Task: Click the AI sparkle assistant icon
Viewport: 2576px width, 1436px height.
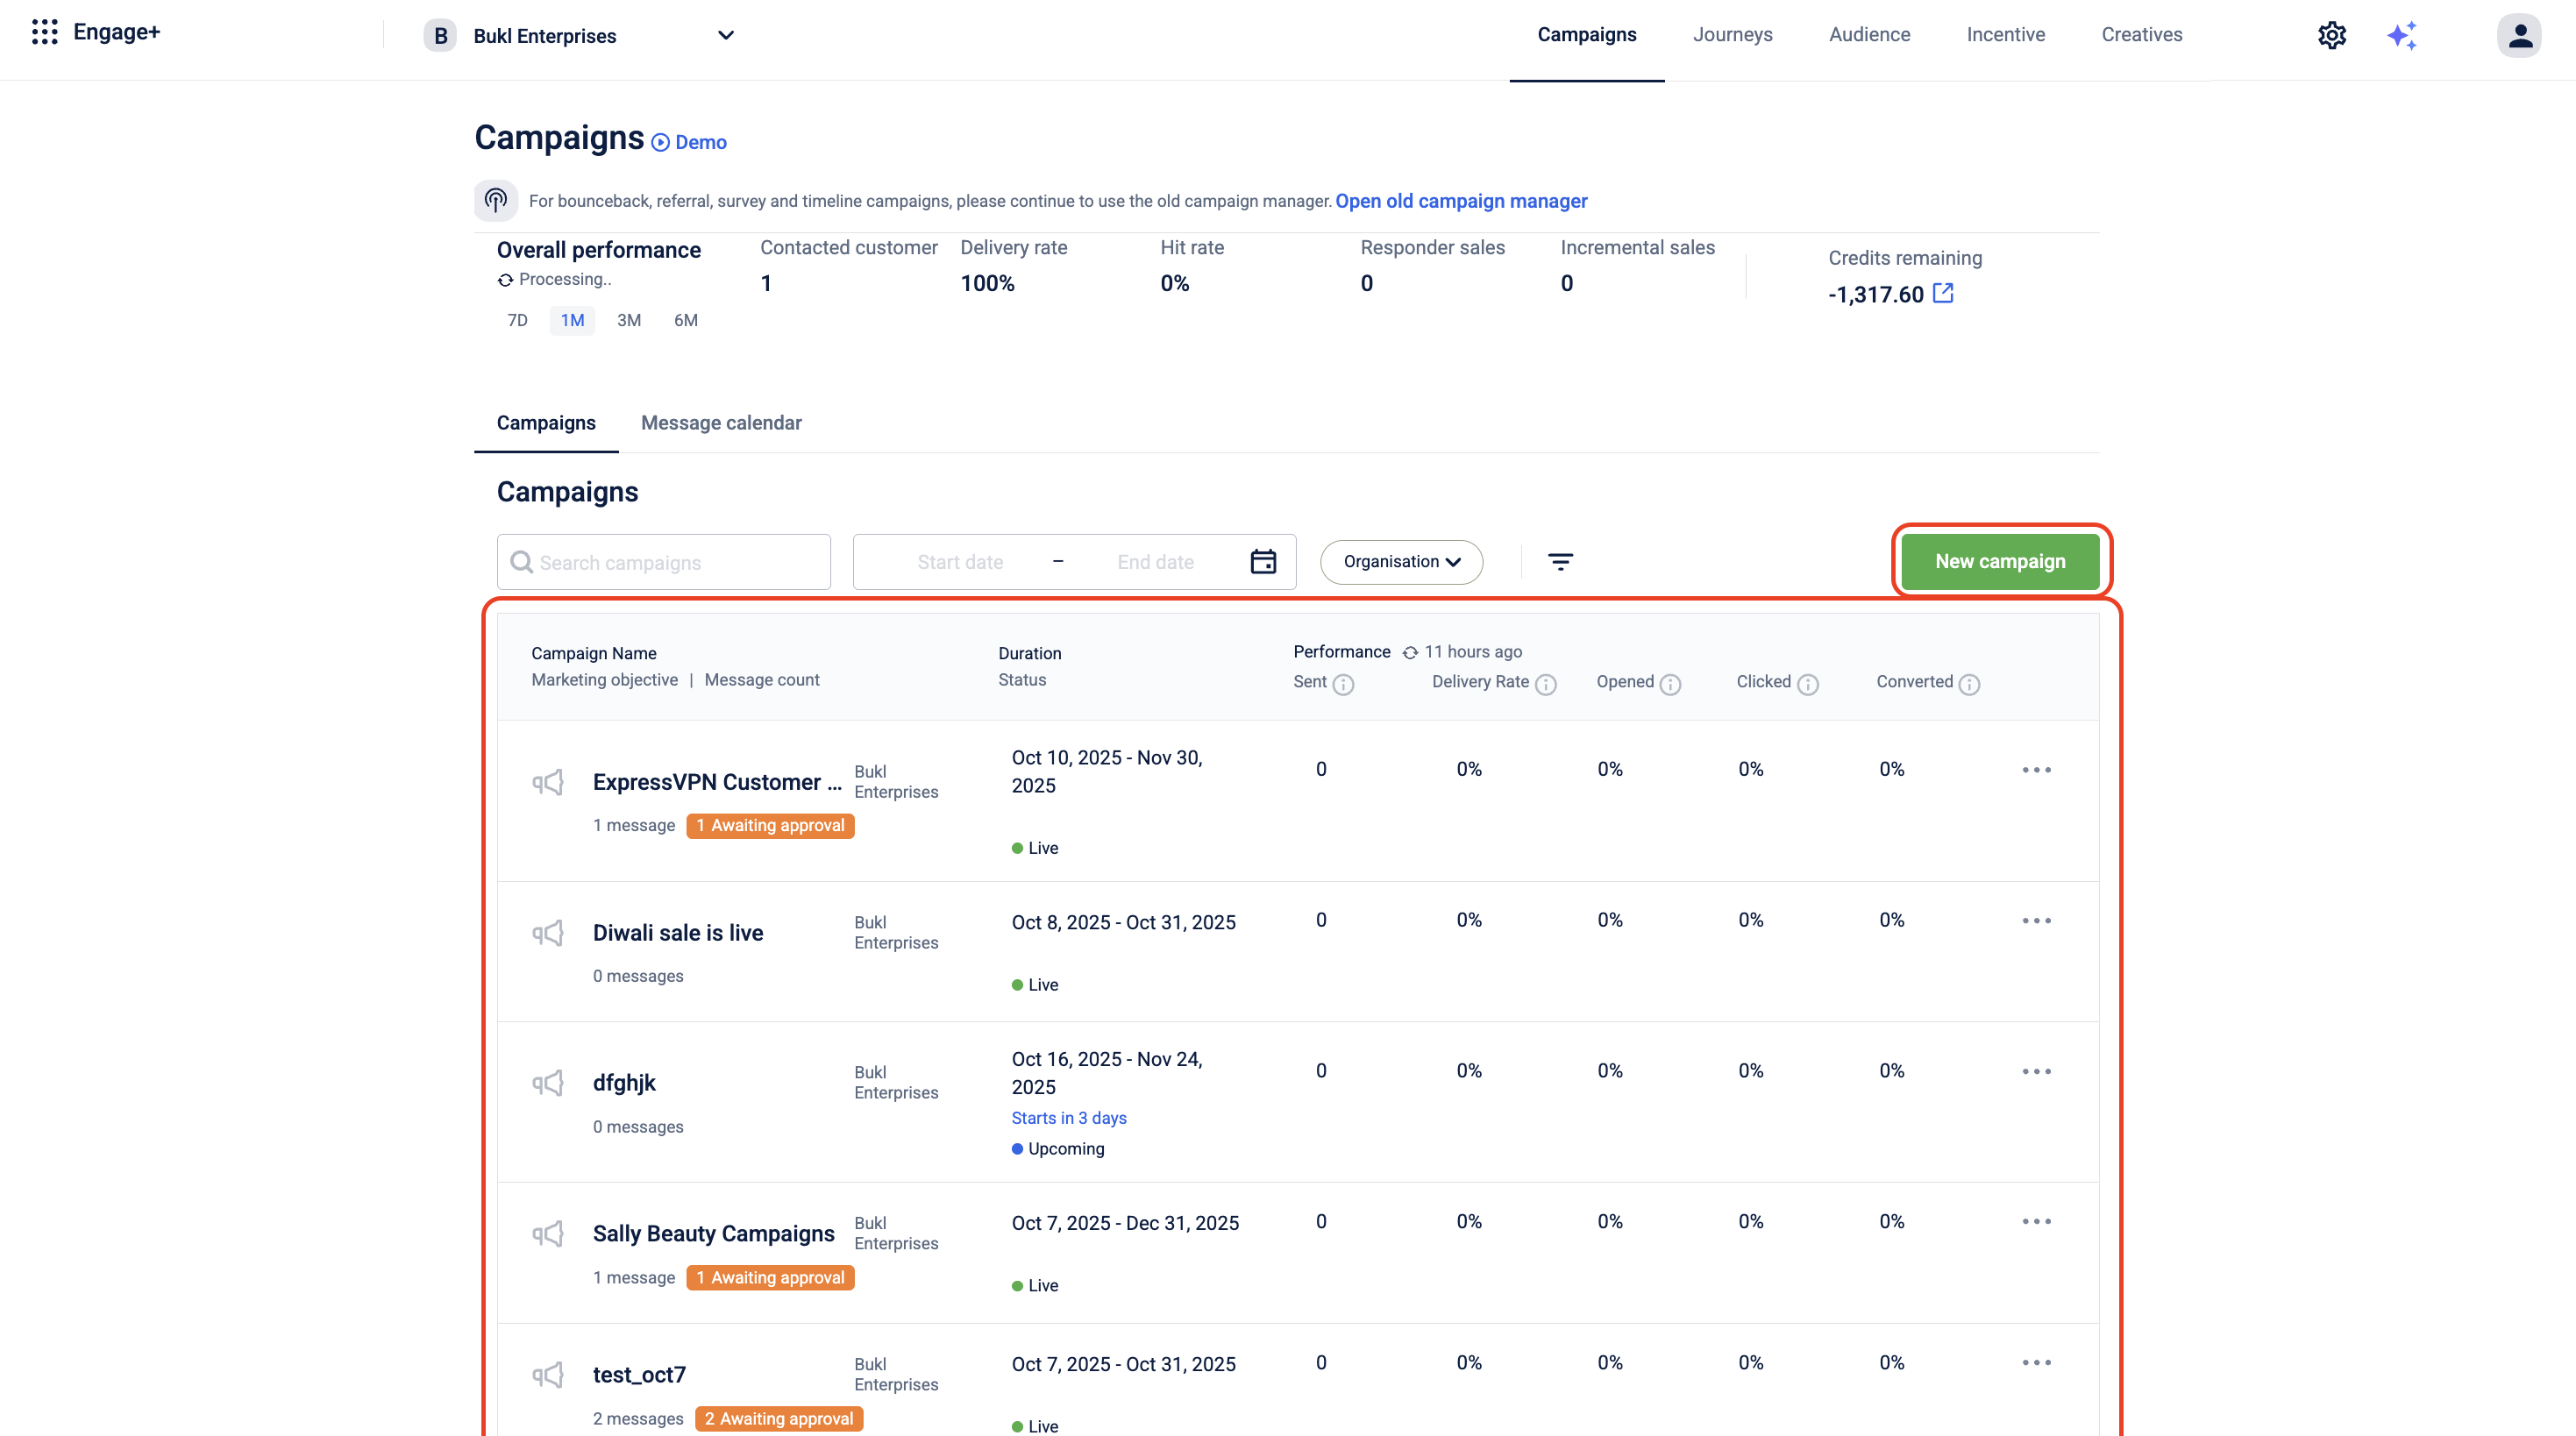Action: (x=2402, y=35)
